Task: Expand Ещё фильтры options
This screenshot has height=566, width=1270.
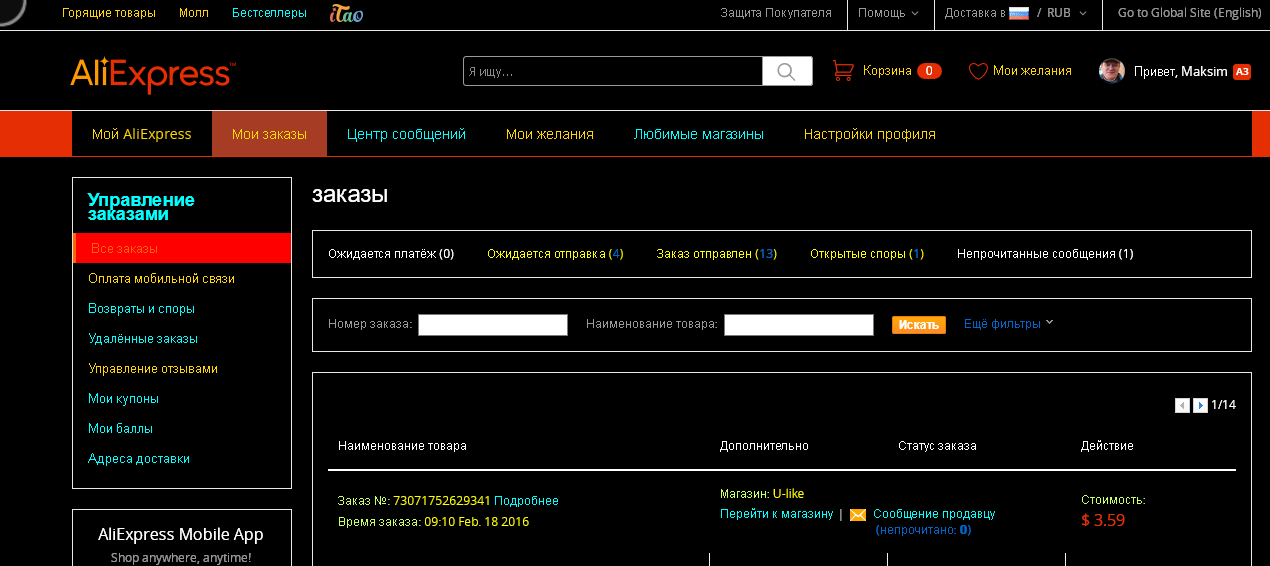Action: [1009, 324]
